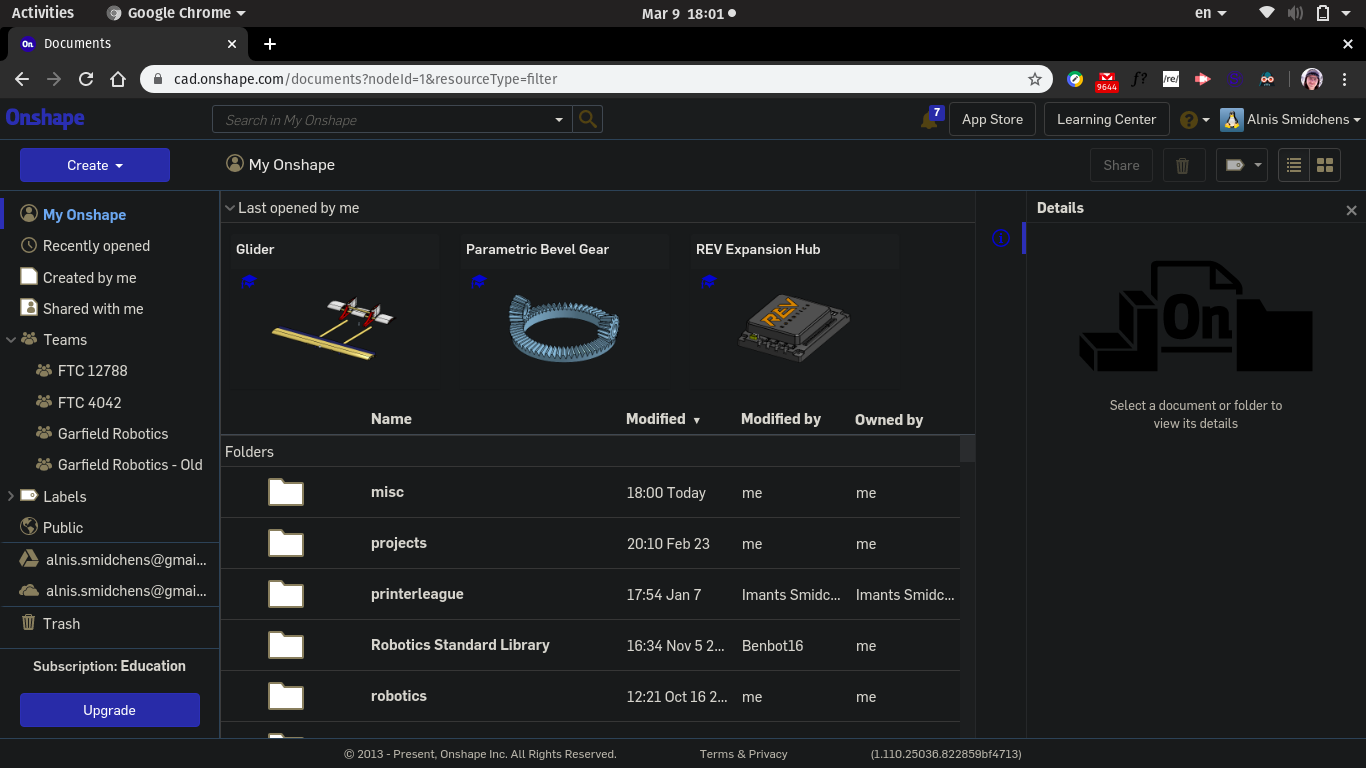1366x768 pixels.
Task: Open Activities overview
Action: click(43, 13)
